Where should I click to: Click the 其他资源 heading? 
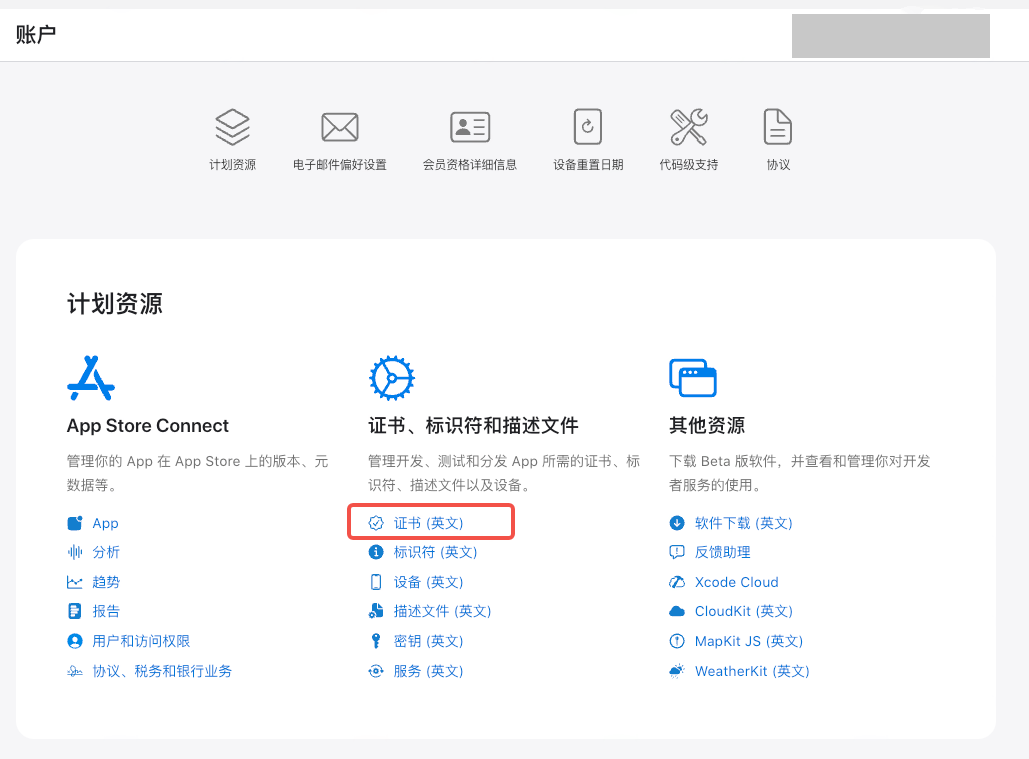707,426
